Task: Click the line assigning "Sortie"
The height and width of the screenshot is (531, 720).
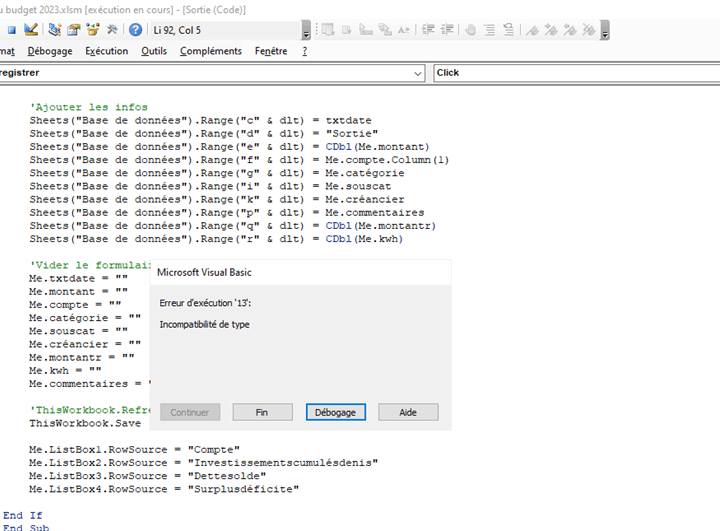Action: click(204, 134)
